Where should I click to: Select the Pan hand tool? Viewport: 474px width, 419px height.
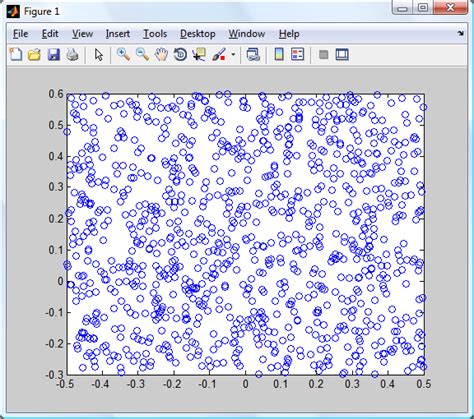point(161,54)
